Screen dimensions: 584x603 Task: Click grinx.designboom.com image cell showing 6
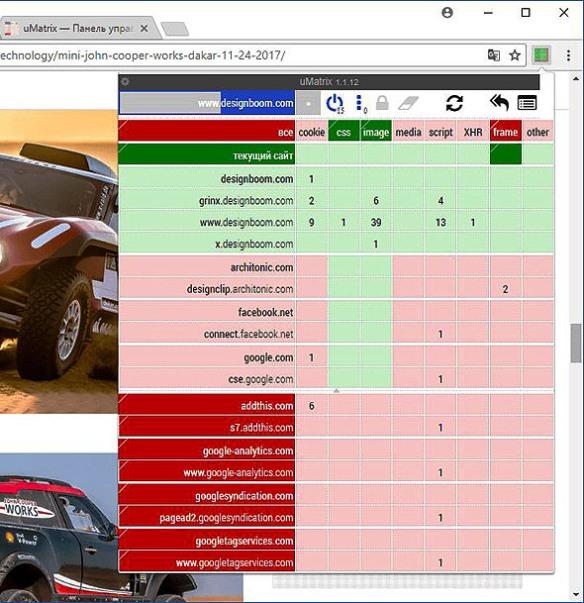coord(376,200)
